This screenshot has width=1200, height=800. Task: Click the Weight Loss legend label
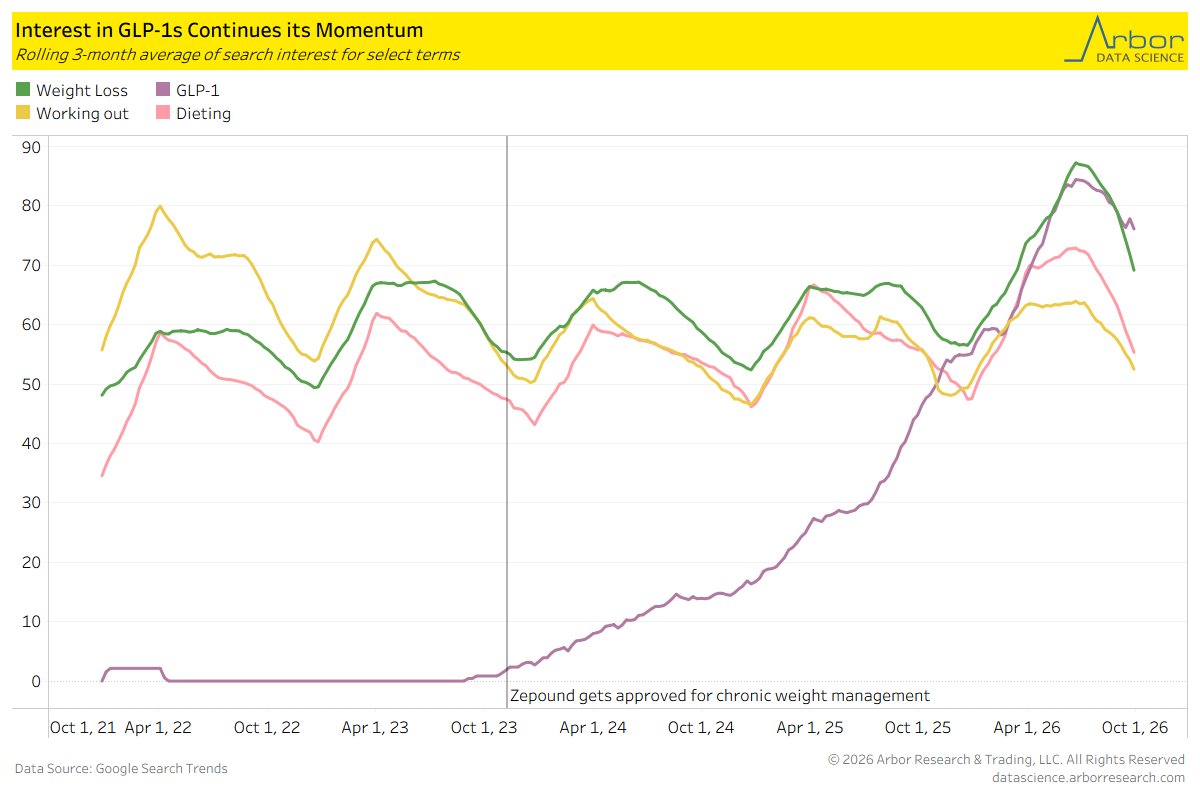pos(82,90)
